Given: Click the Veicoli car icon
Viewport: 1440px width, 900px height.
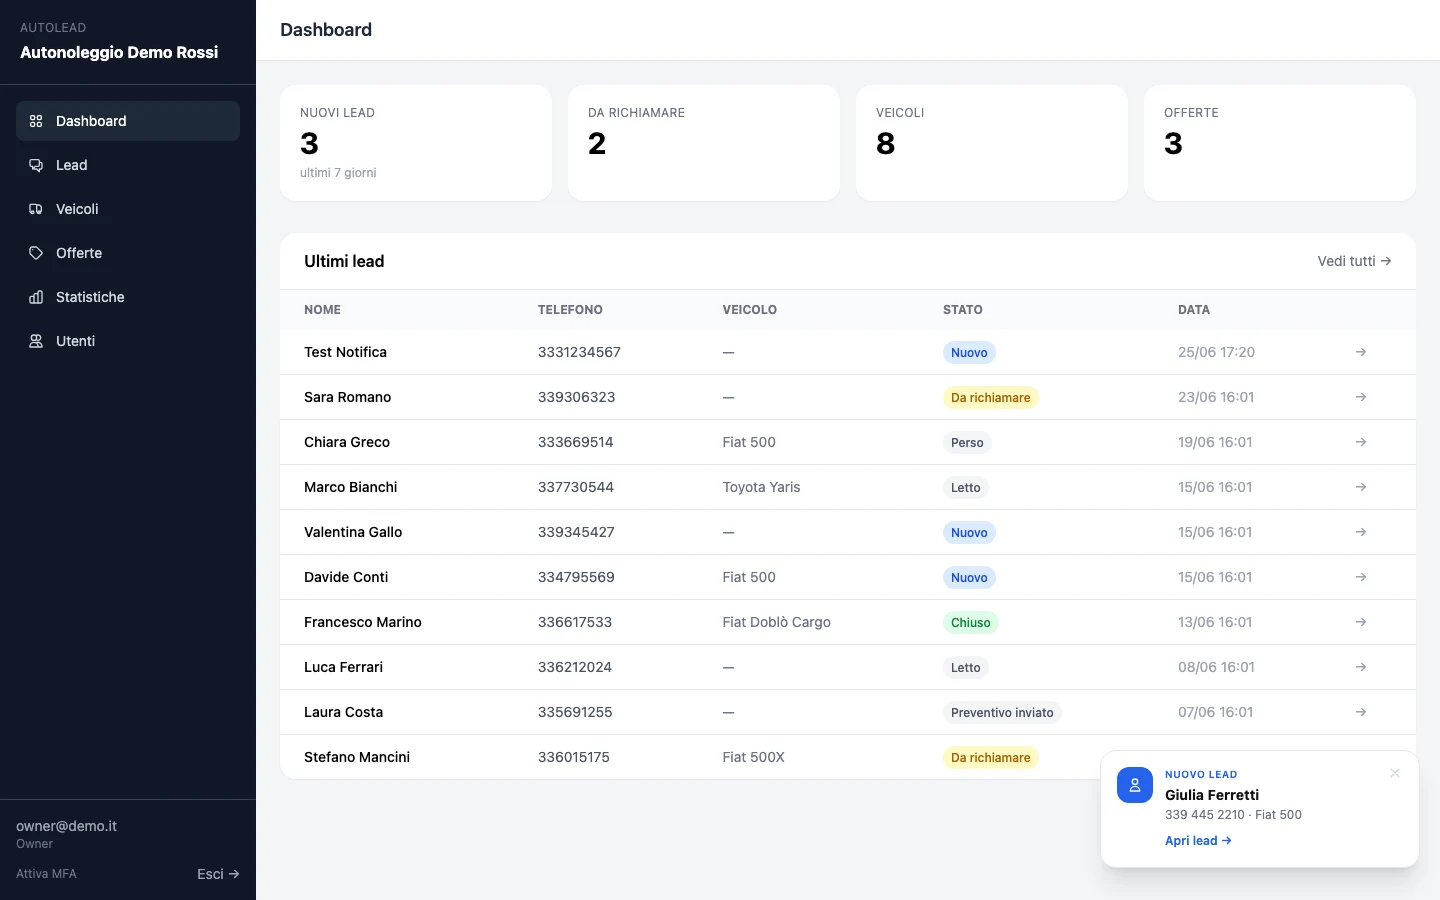Looking at the screenshot, I should 36,209.
